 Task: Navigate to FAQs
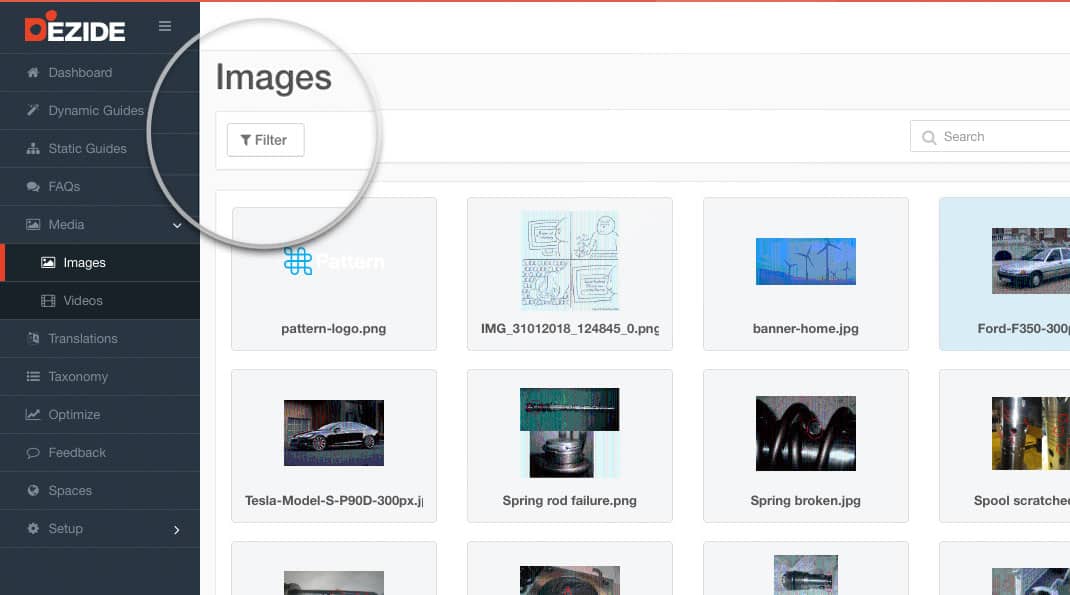tap(100, 187)
